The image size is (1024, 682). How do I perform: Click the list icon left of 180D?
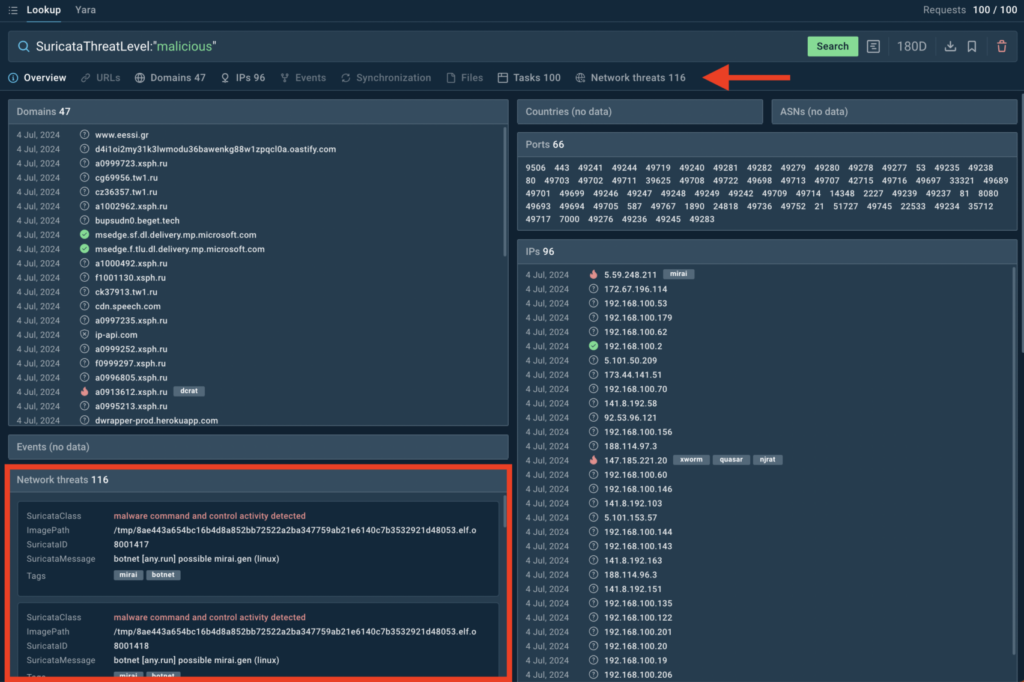873,46
